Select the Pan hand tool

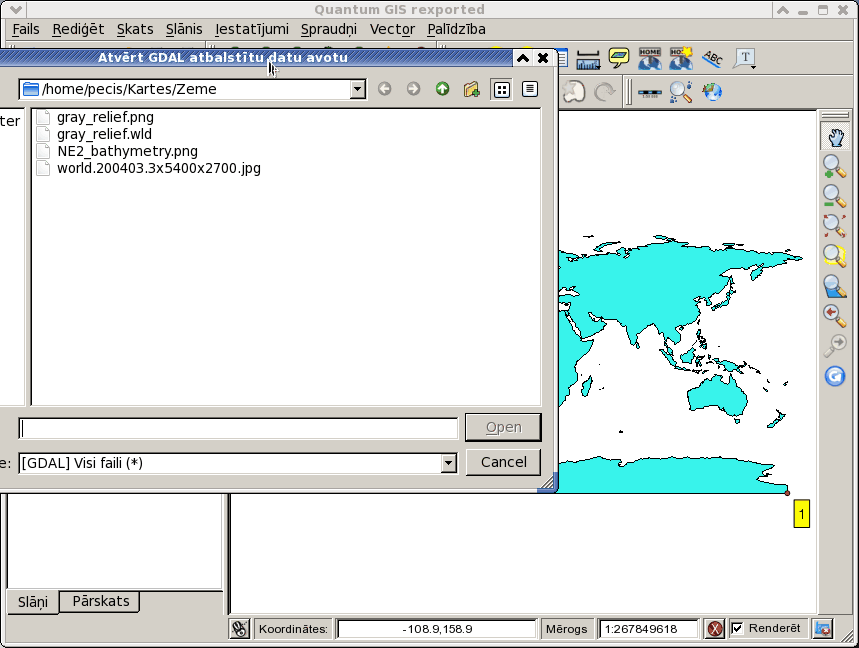pyautogui.click(x=835, y=137)
